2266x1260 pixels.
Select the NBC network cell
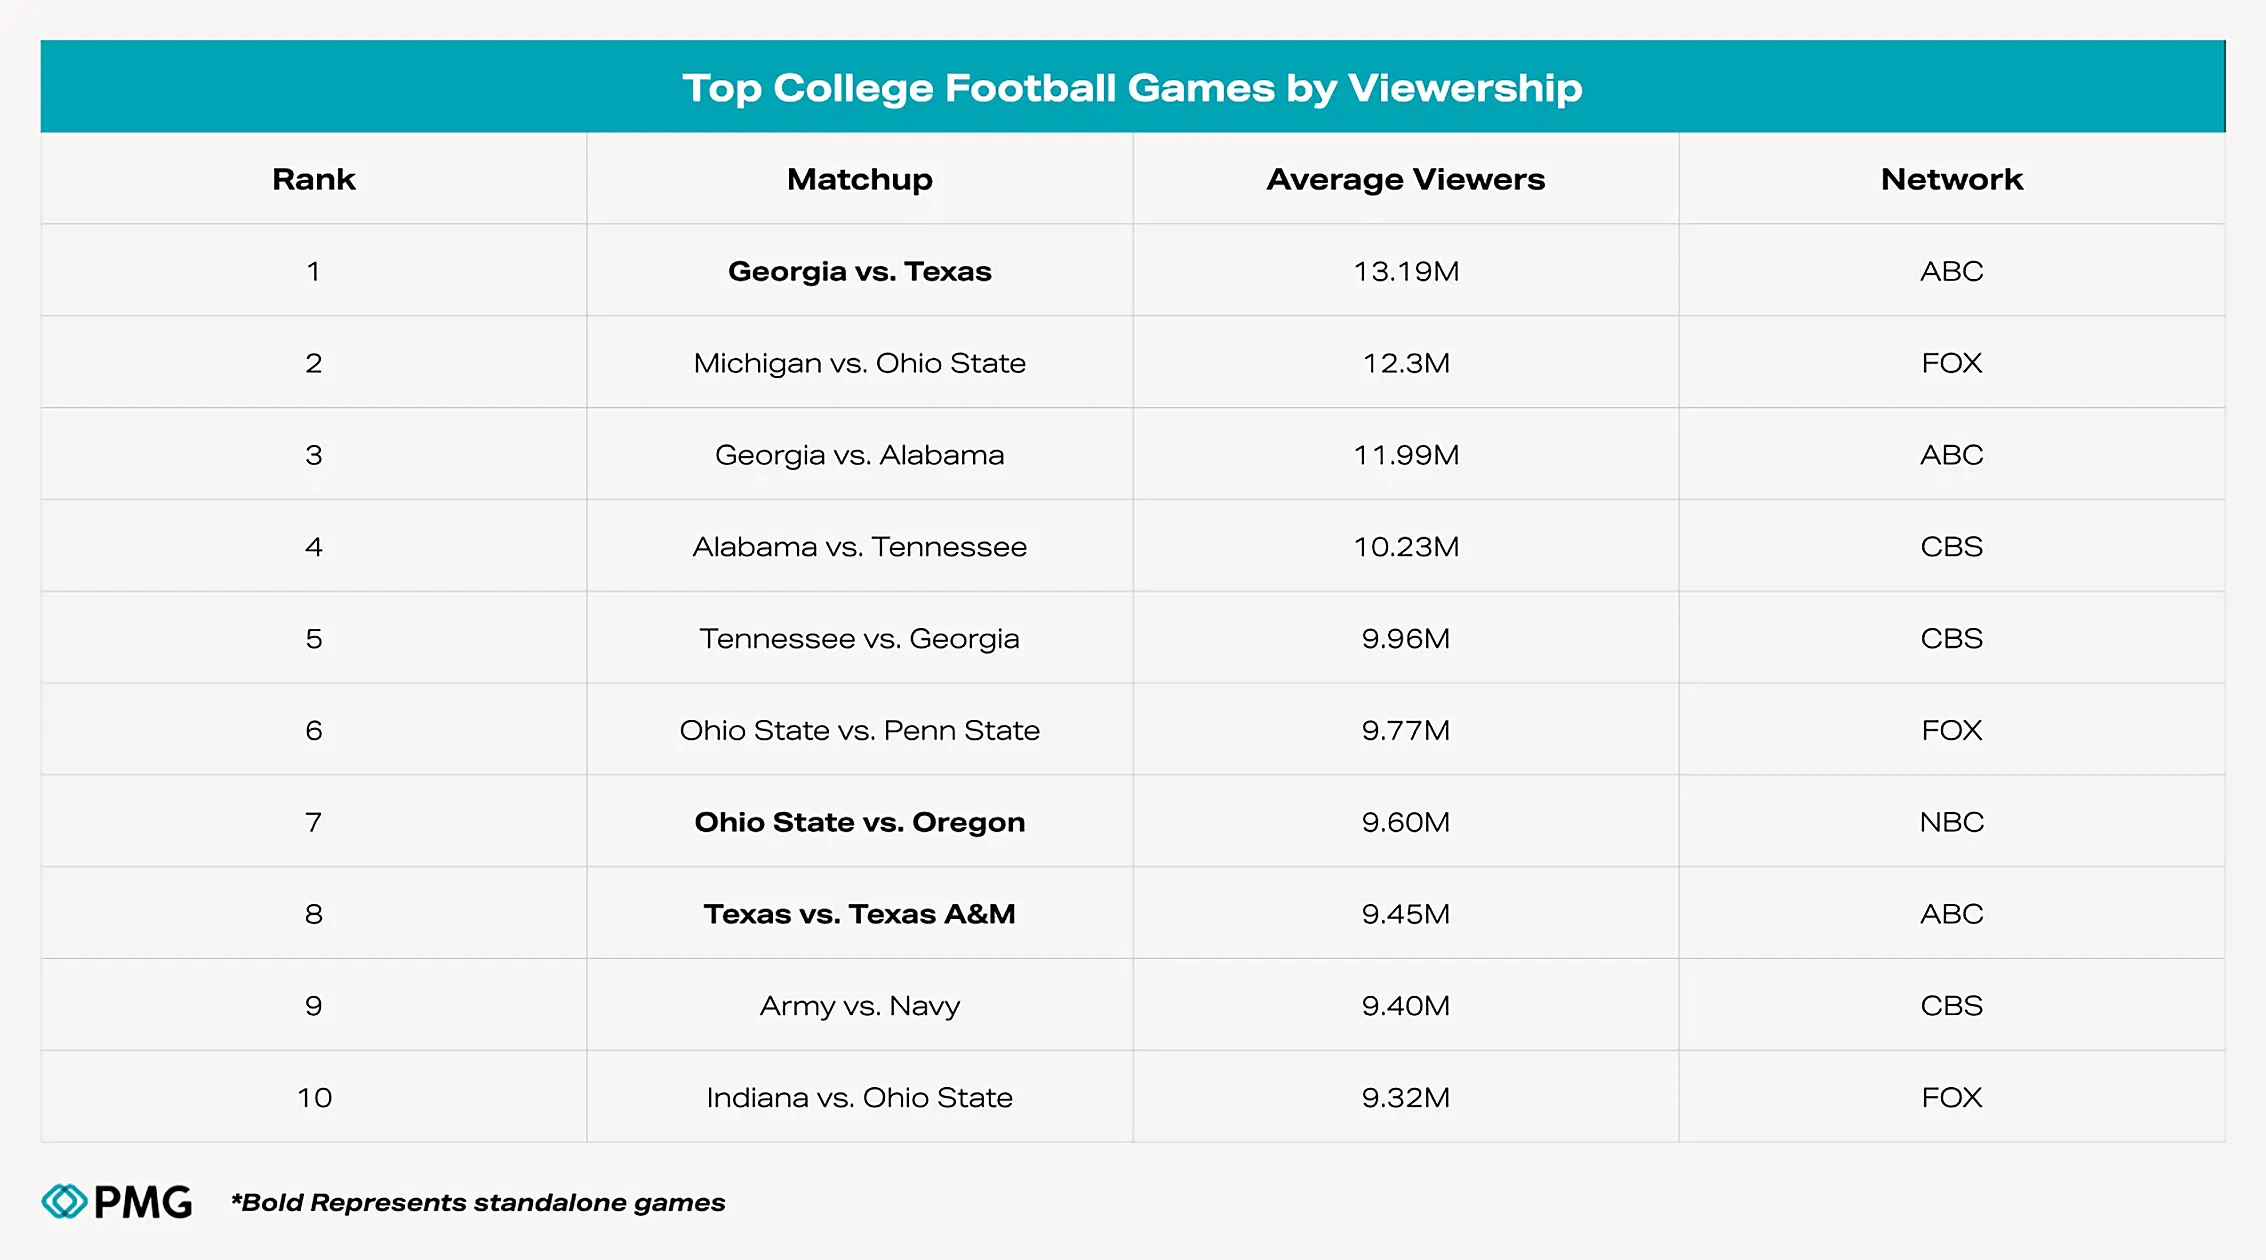pyautogui.click(x=1951, y=822)
